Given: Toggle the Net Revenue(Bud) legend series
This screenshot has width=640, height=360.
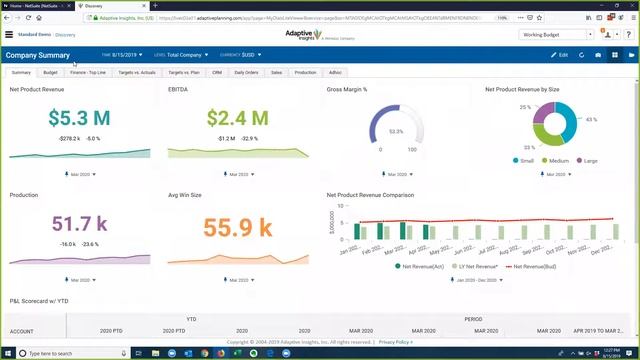Looking at the screenshot, I should pos(531,267).
